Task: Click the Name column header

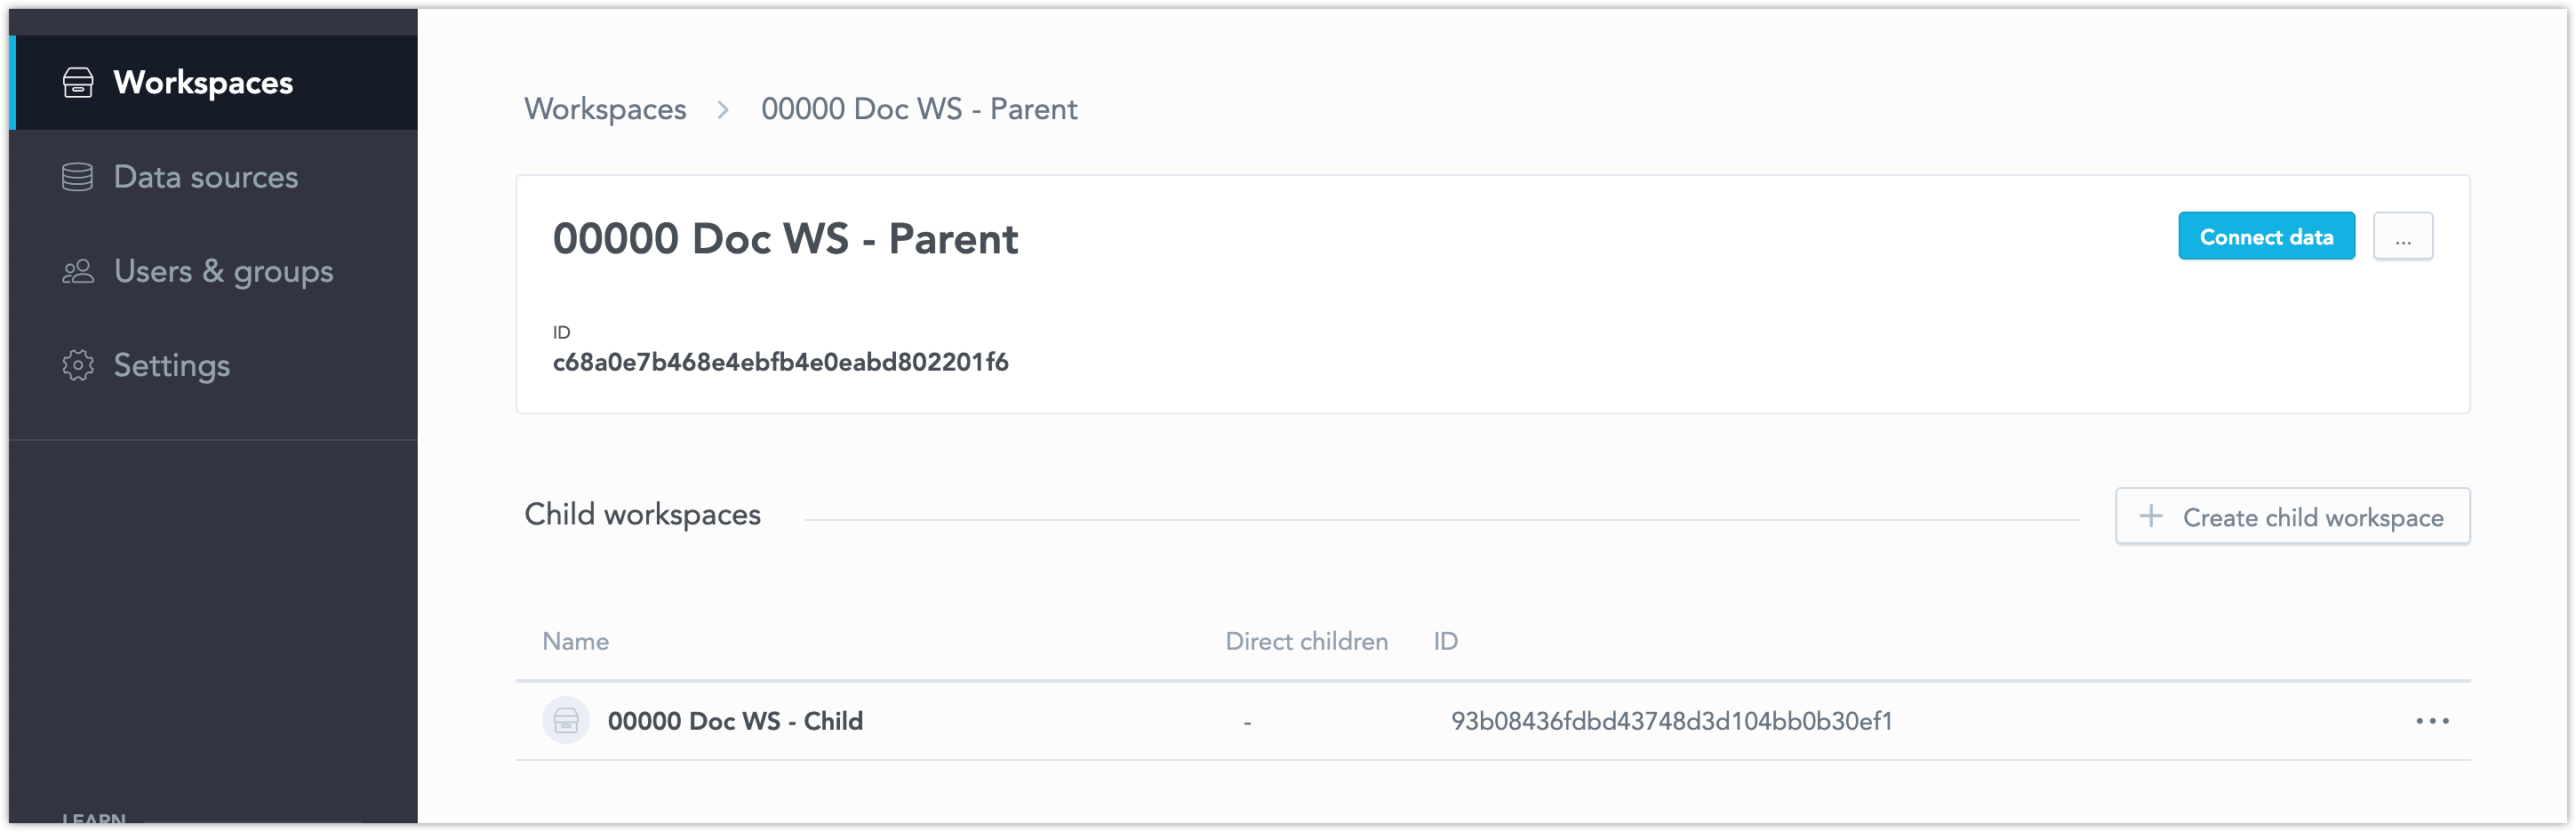Action: 576,641
